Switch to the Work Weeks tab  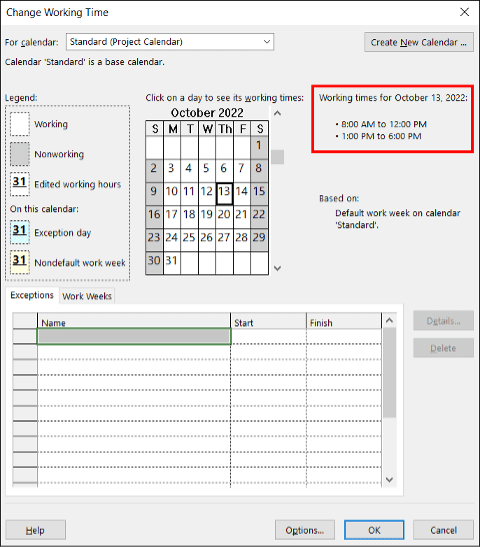click(87, 296)
